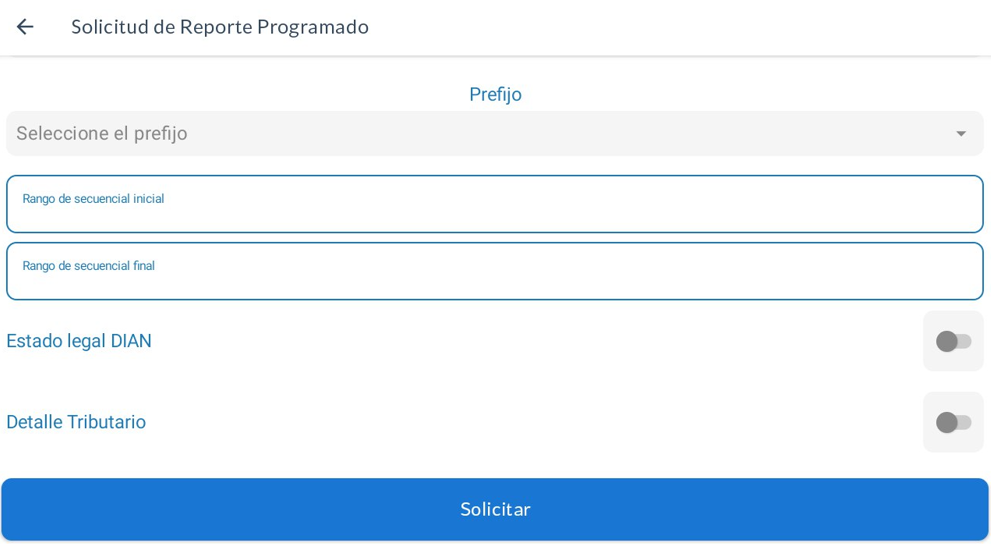This screenshot has width=991, height=544.
Task: Go back using the arrow icon
Action: (x=25, y=27)
